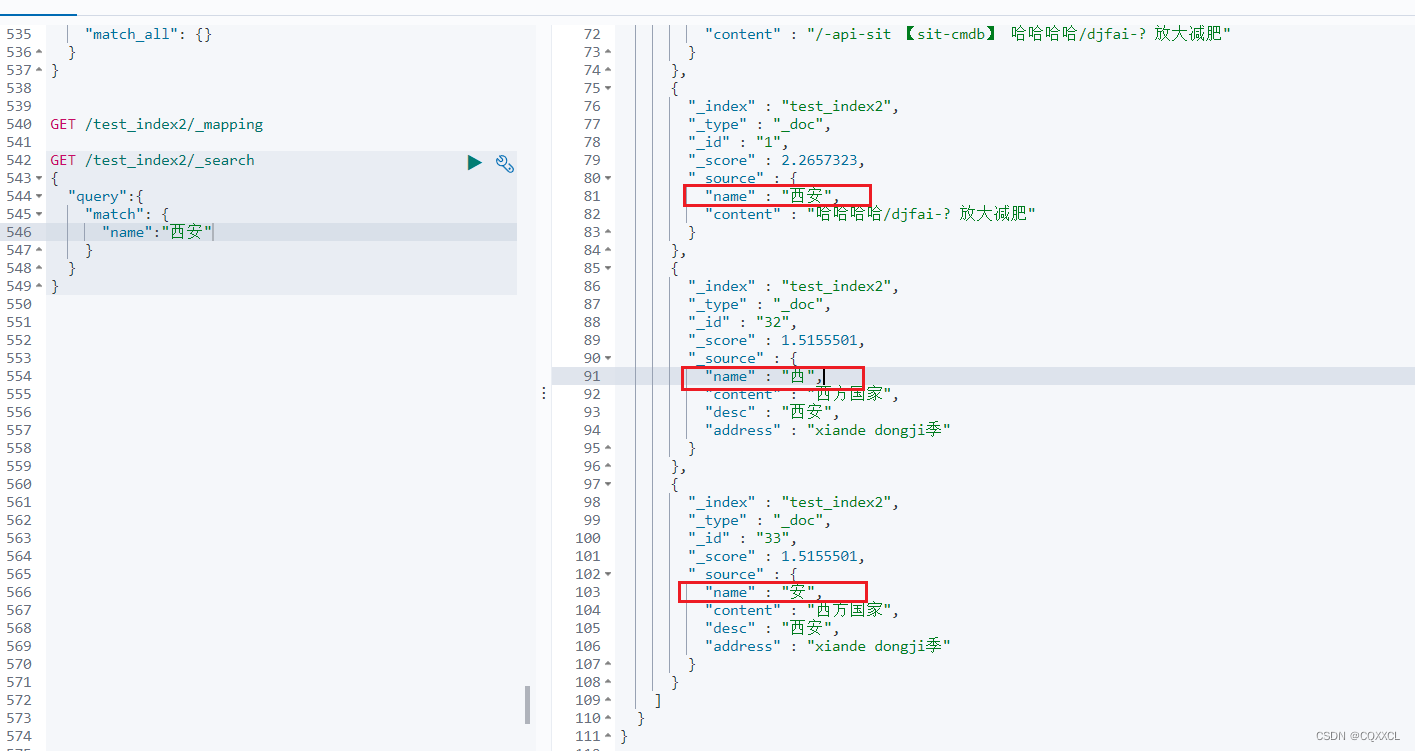Click the "desc" : "西安" line at line 93
Viewport: 1415px width, 751px height.
pos(772,412)
